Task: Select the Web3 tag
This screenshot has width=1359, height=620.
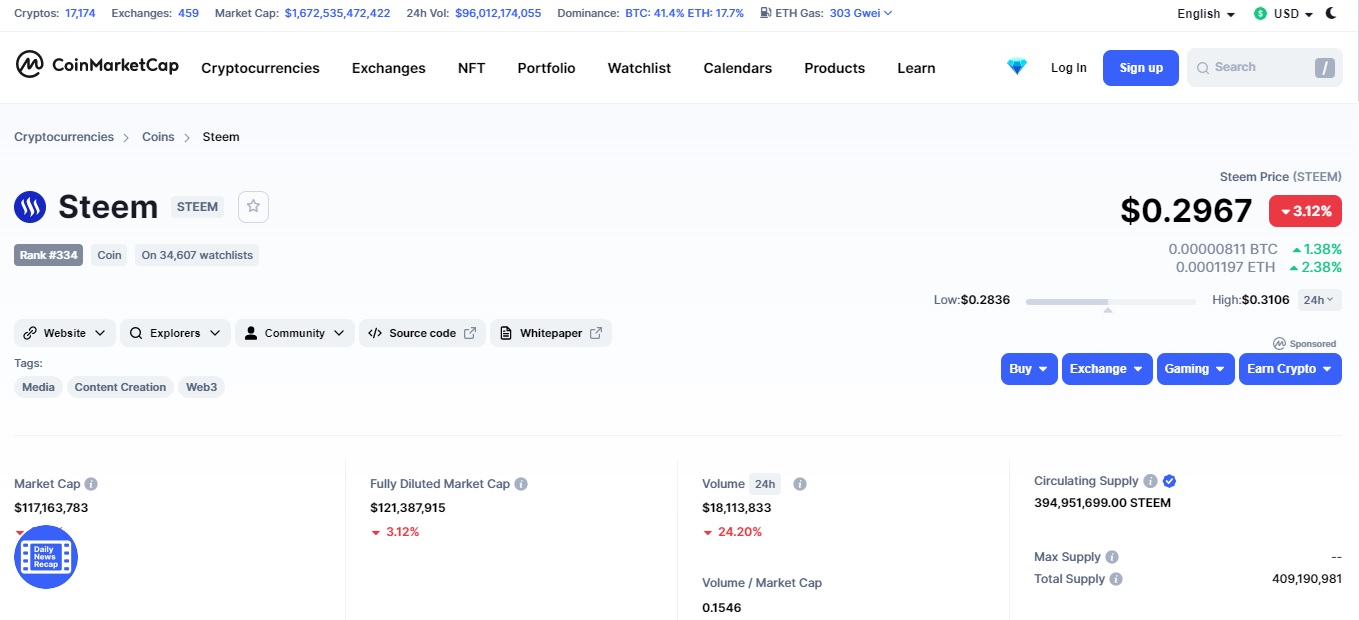Action: tap(201, 387)
